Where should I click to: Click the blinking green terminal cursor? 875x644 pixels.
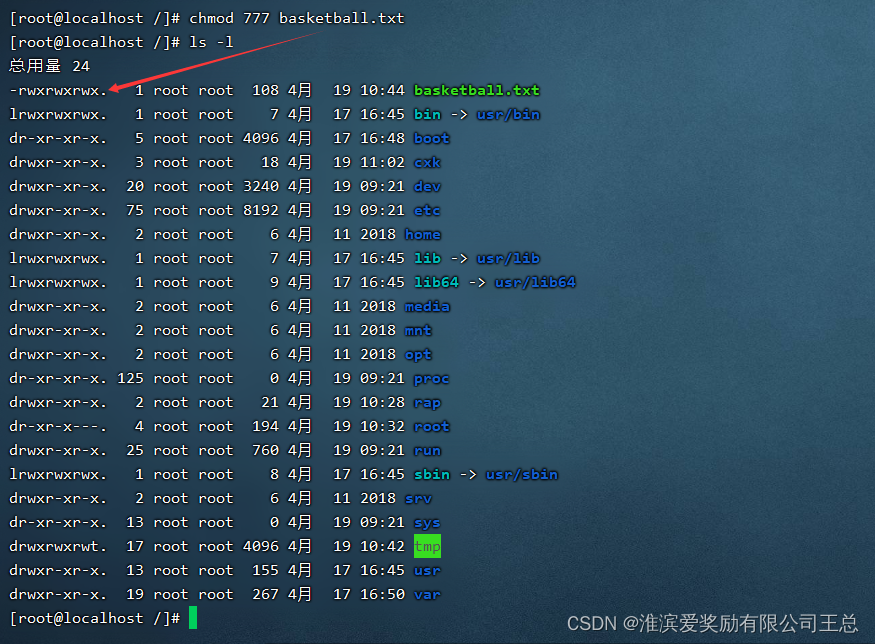pos(191,618)
